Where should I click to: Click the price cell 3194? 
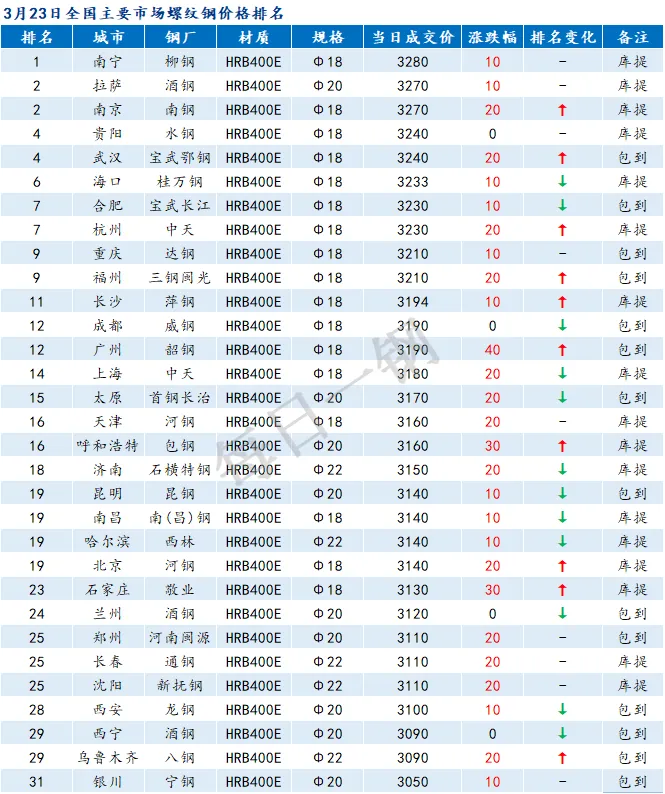pos(413,302)
